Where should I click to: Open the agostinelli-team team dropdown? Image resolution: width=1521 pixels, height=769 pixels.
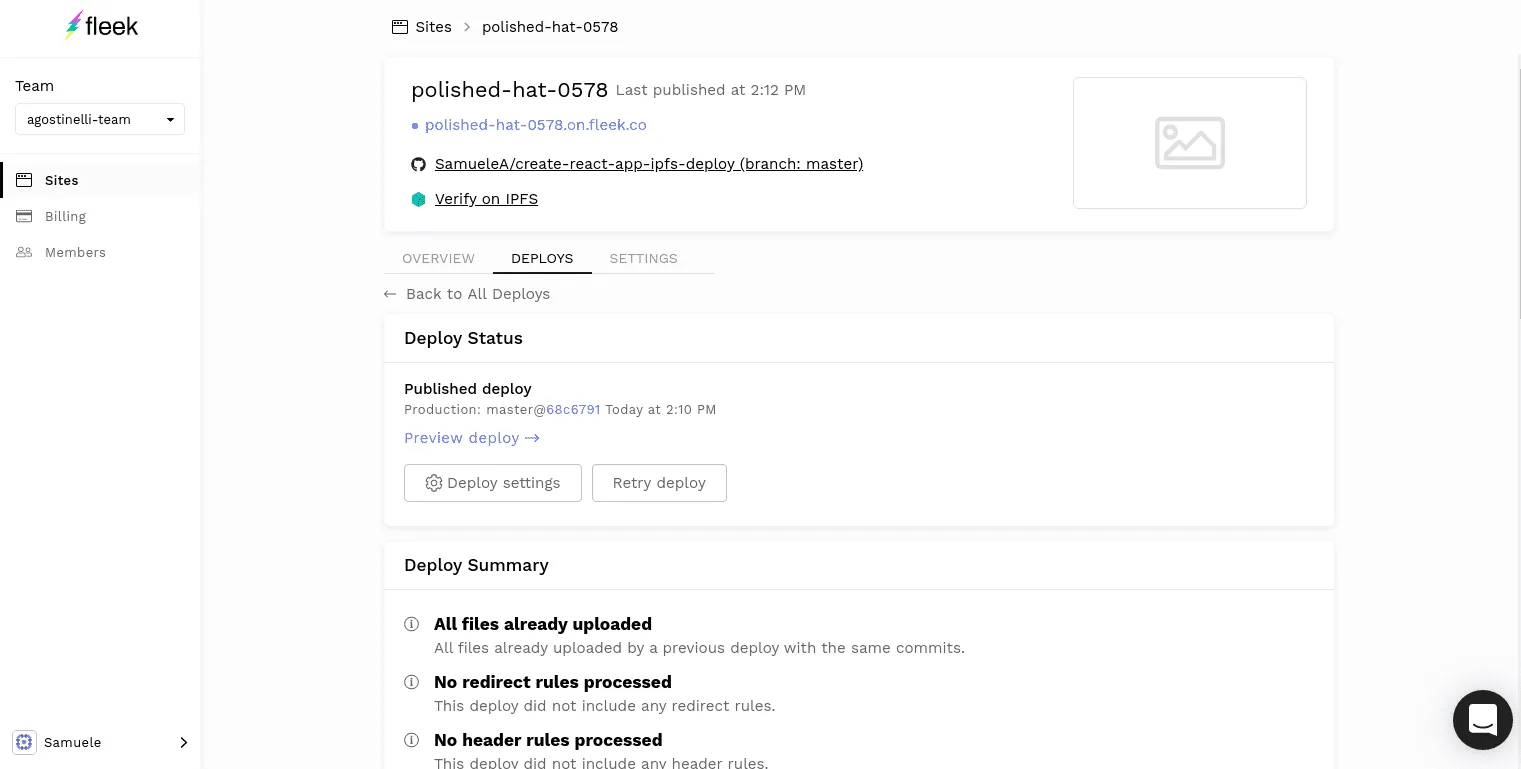[100, 119]
